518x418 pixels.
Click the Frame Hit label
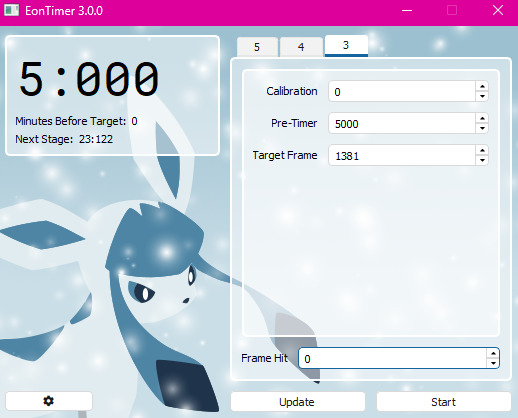[x=264, y=358]
